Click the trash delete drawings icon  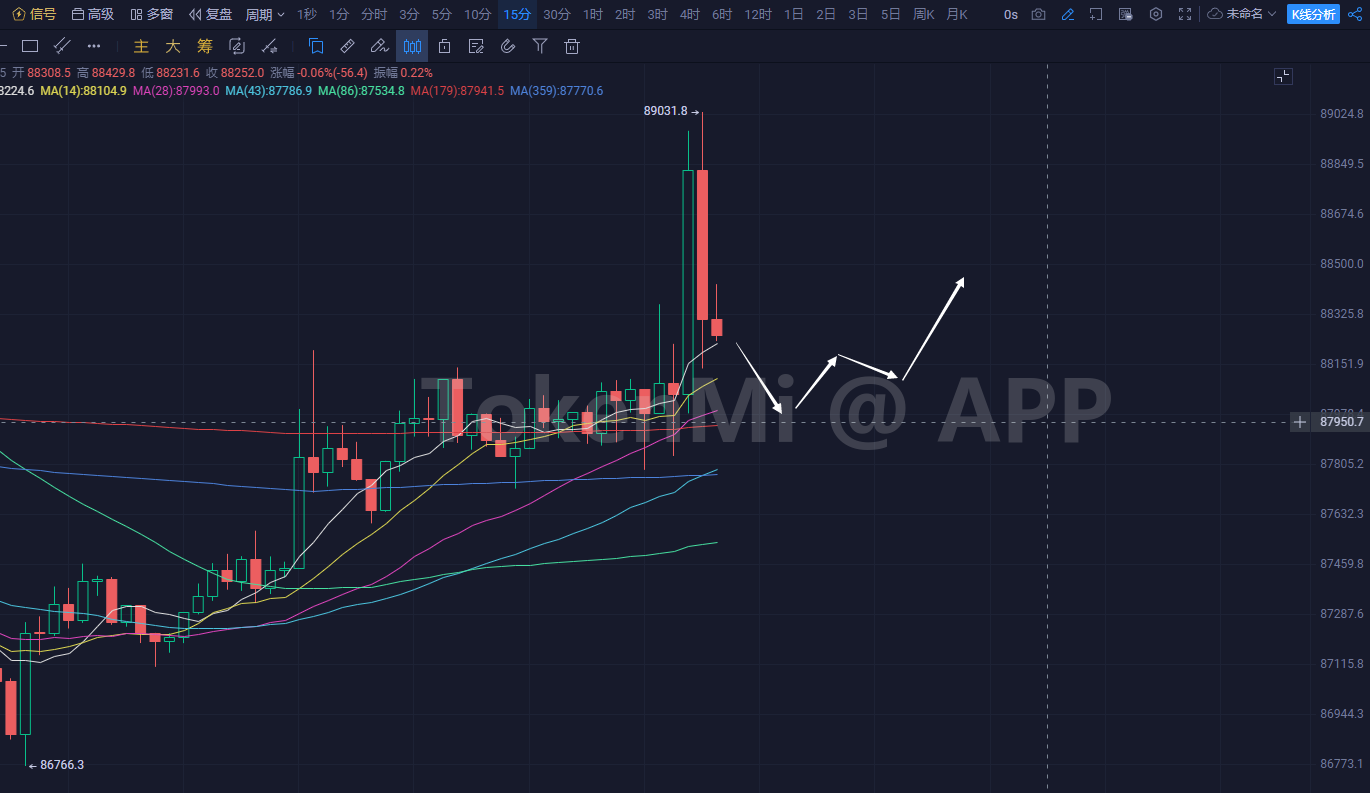click(572, 46)
